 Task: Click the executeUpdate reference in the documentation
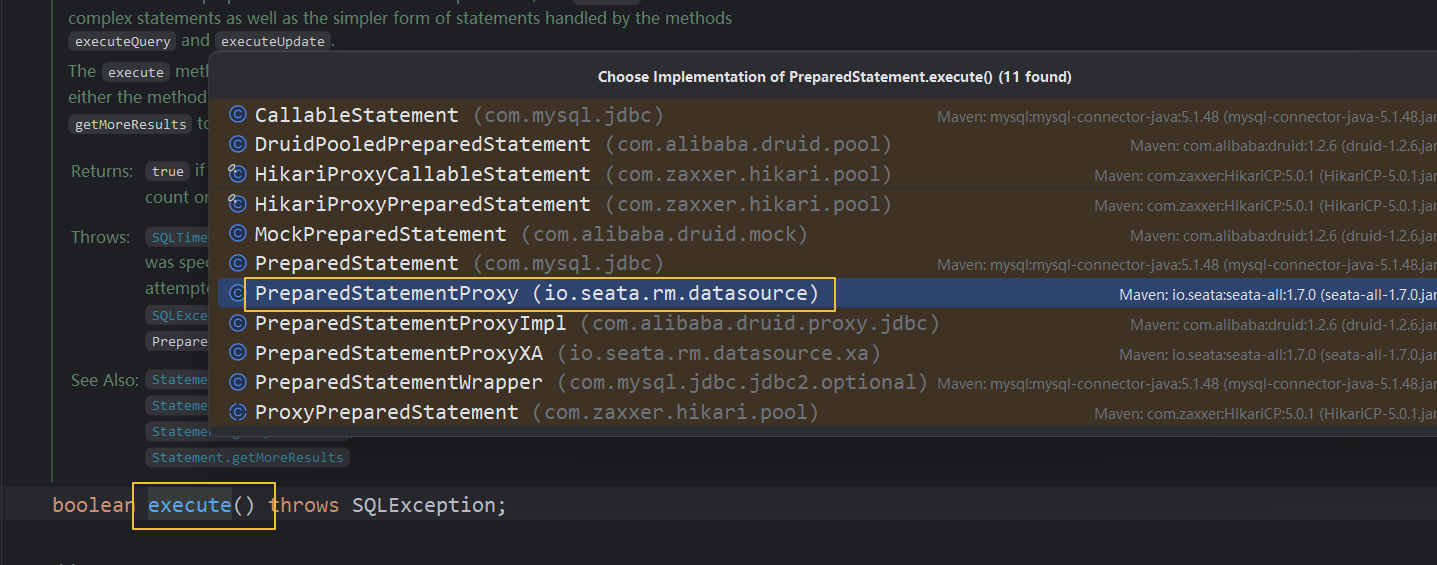pos(273,42)
